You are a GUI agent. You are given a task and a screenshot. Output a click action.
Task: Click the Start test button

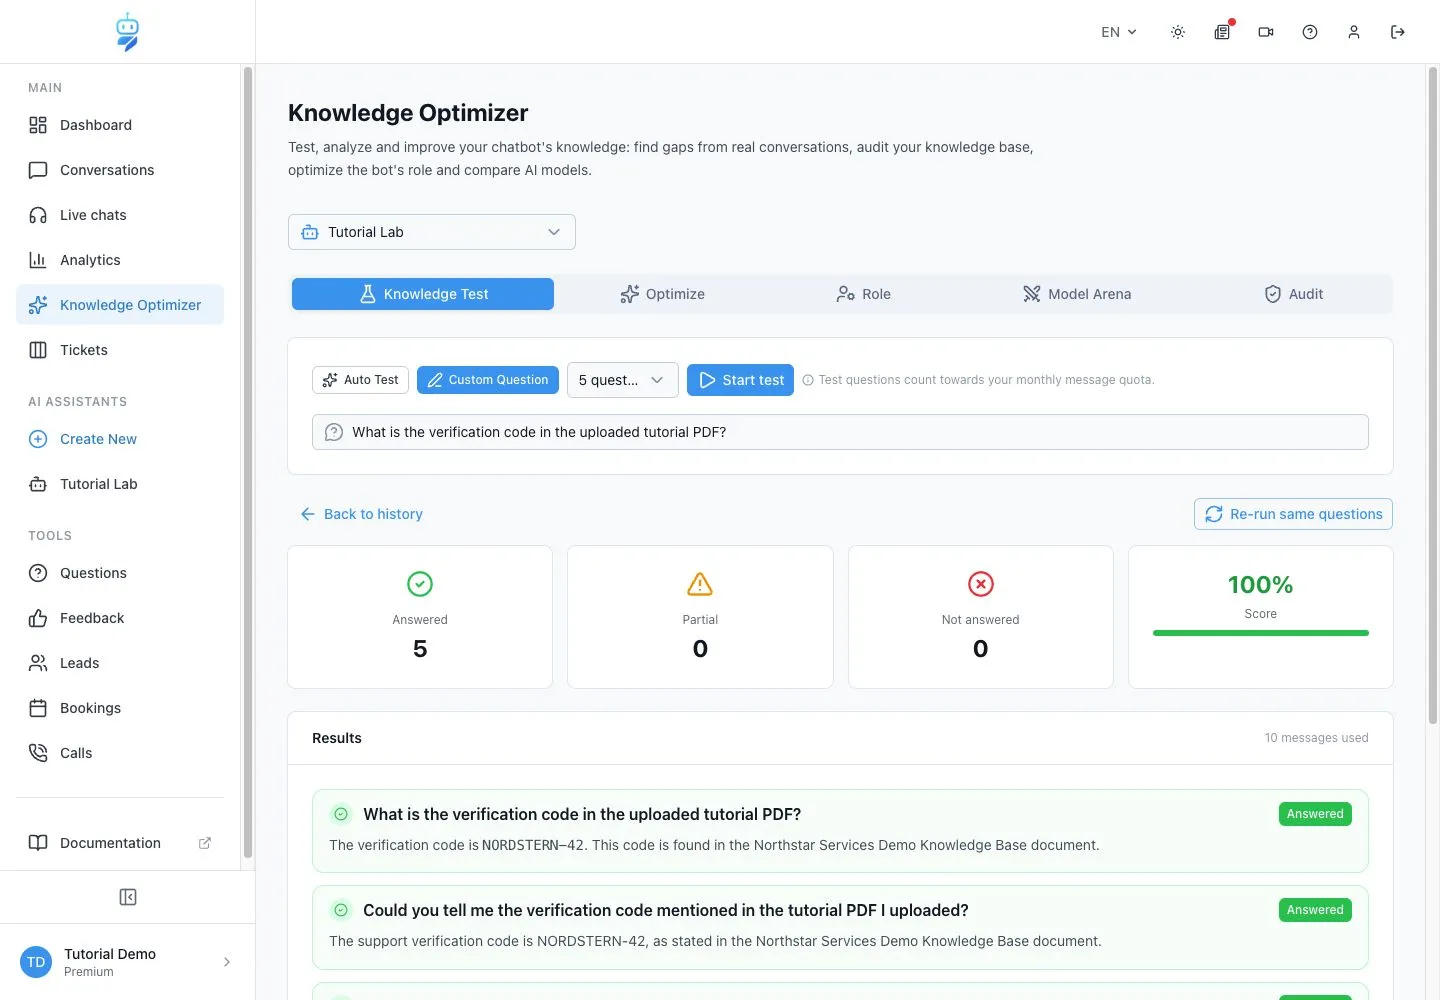pos(741,380)
